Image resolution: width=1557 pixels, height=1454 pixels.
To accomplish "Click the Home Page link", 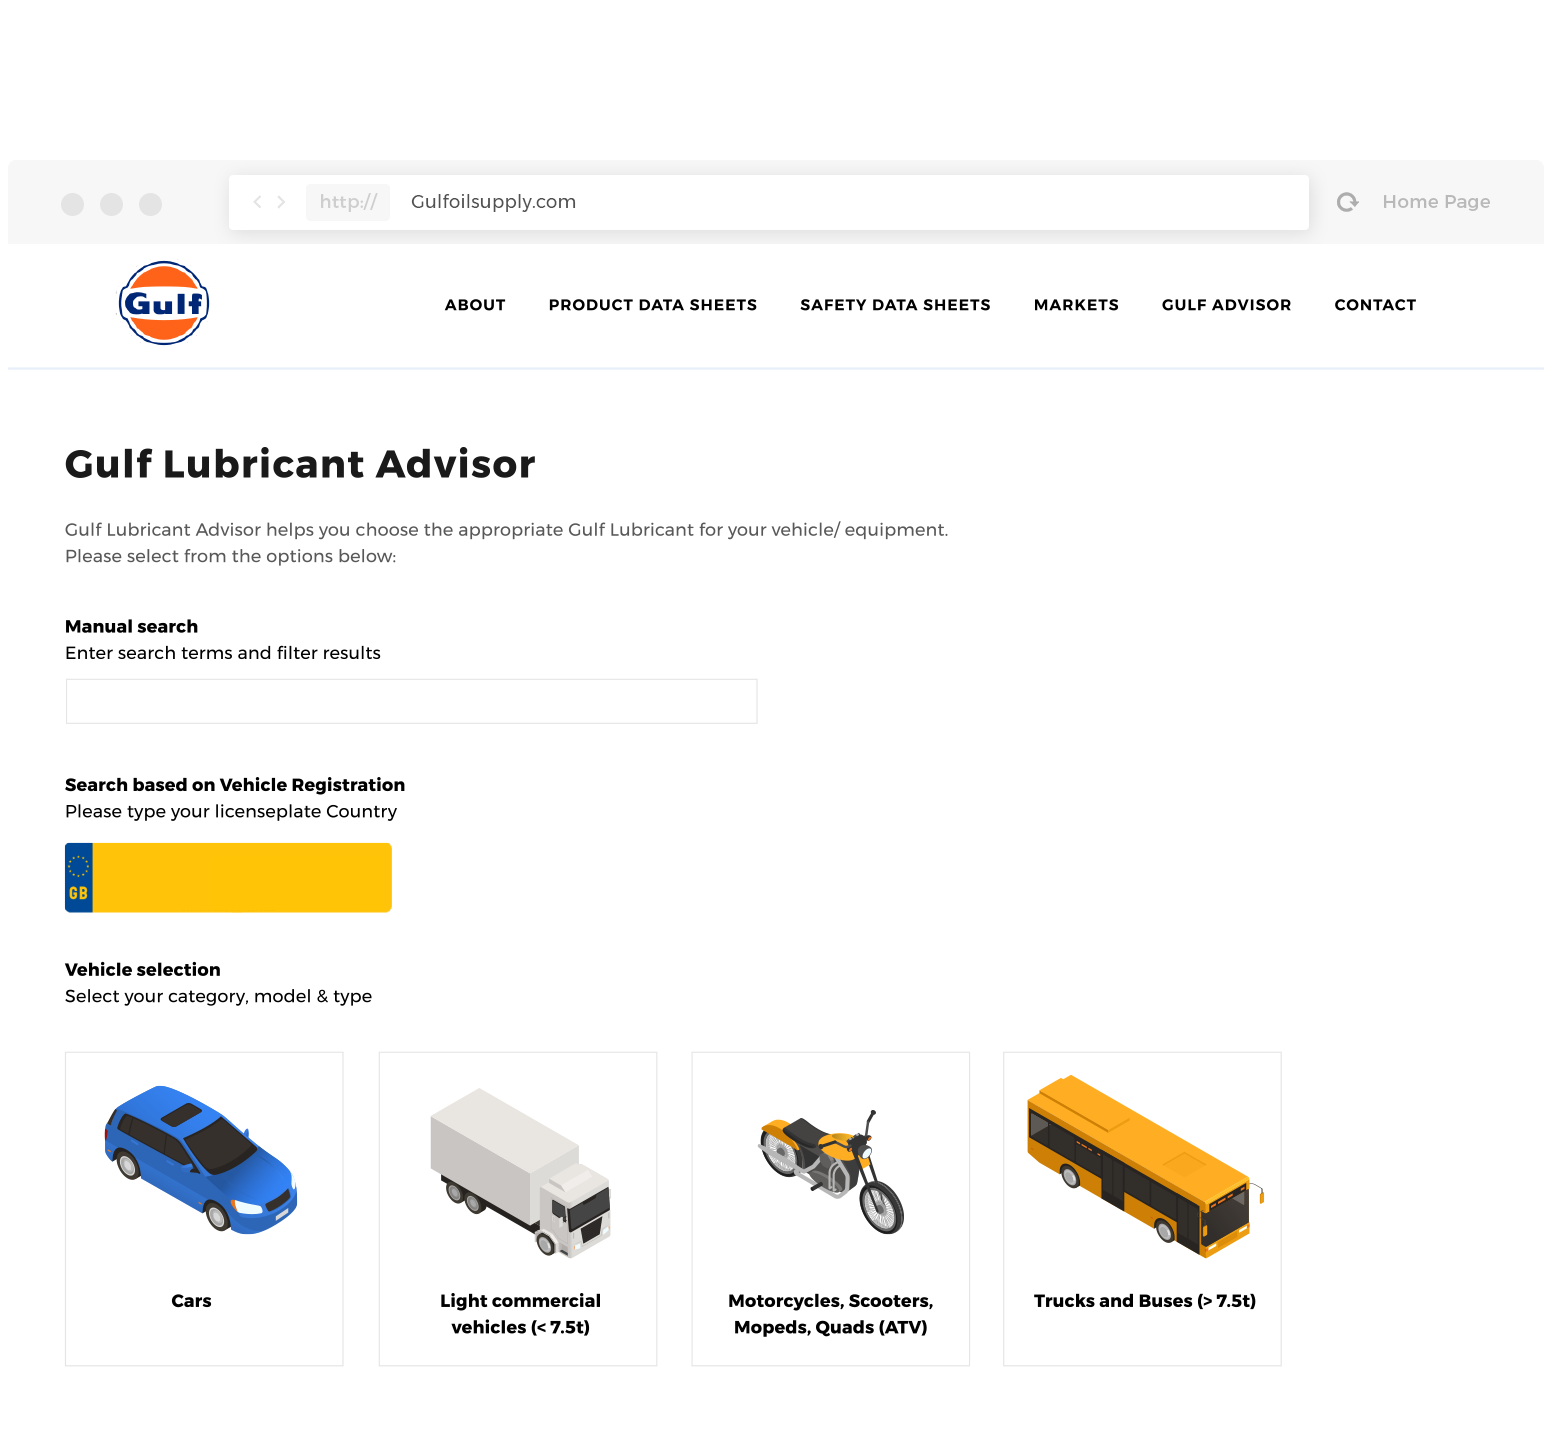I will 1436,202.
